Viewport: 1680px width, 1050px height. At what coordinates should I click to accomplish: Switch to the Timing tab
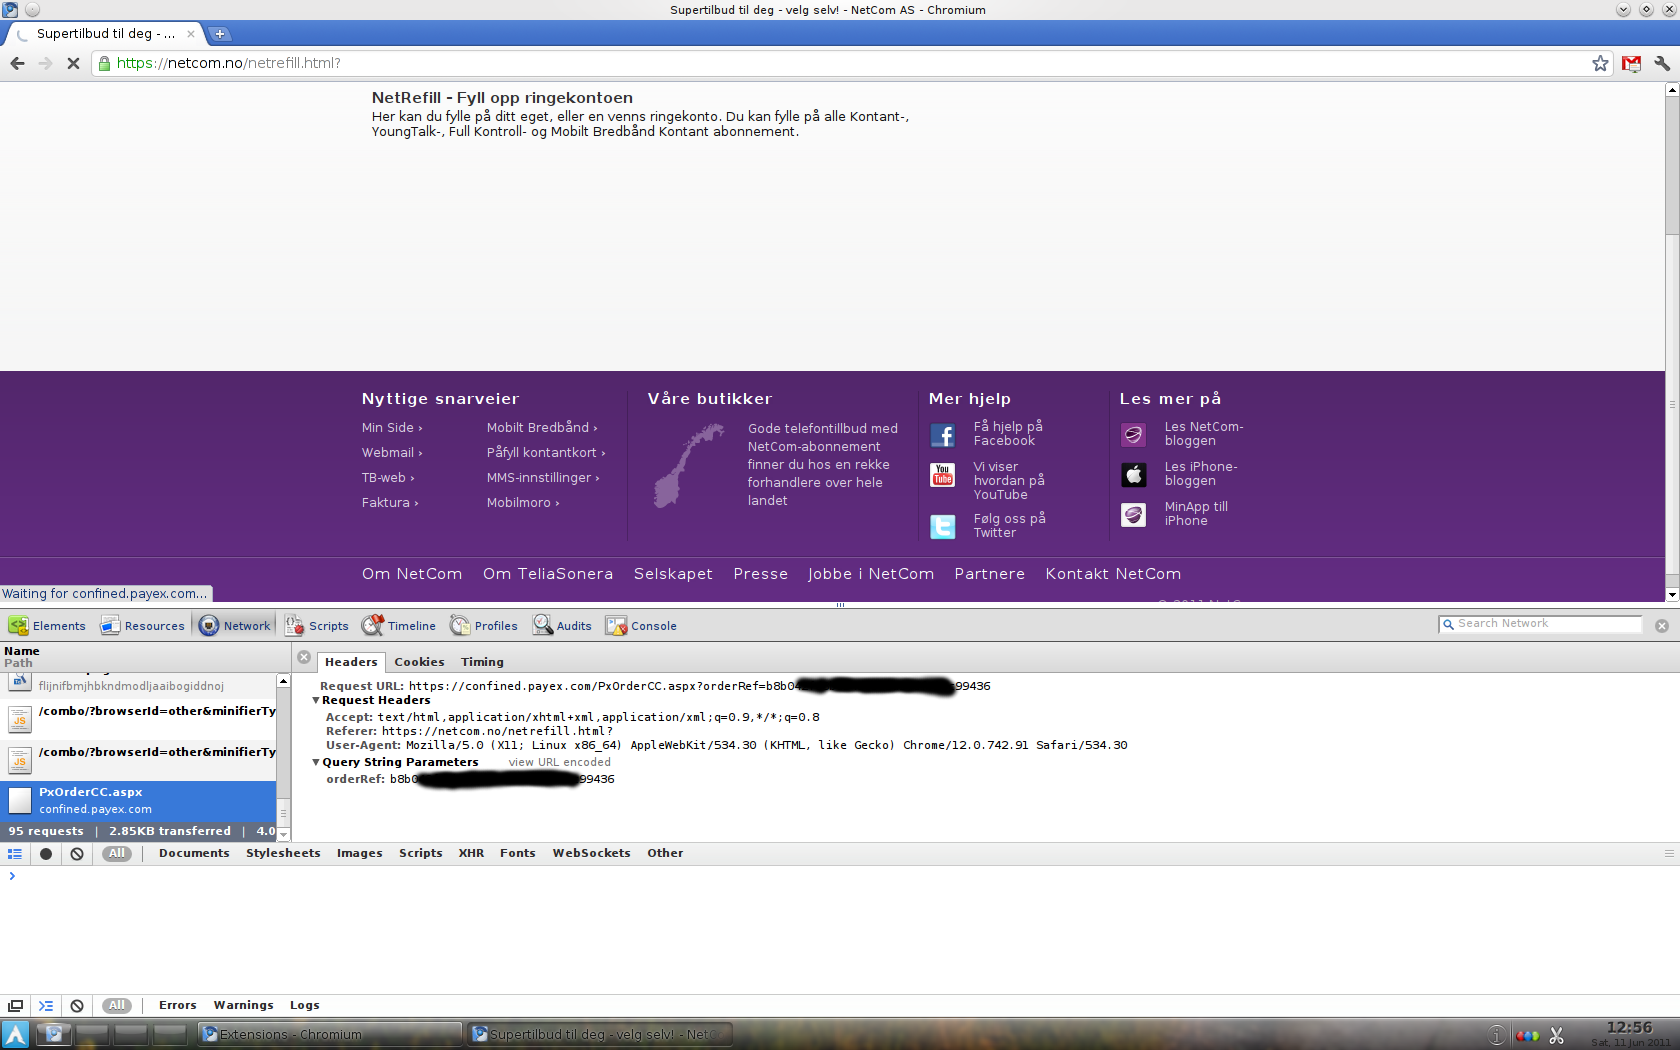point(482,662)
